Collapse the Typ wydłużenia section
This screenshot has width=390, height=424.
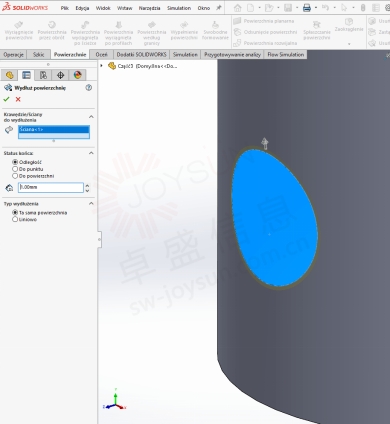[91, 204]
